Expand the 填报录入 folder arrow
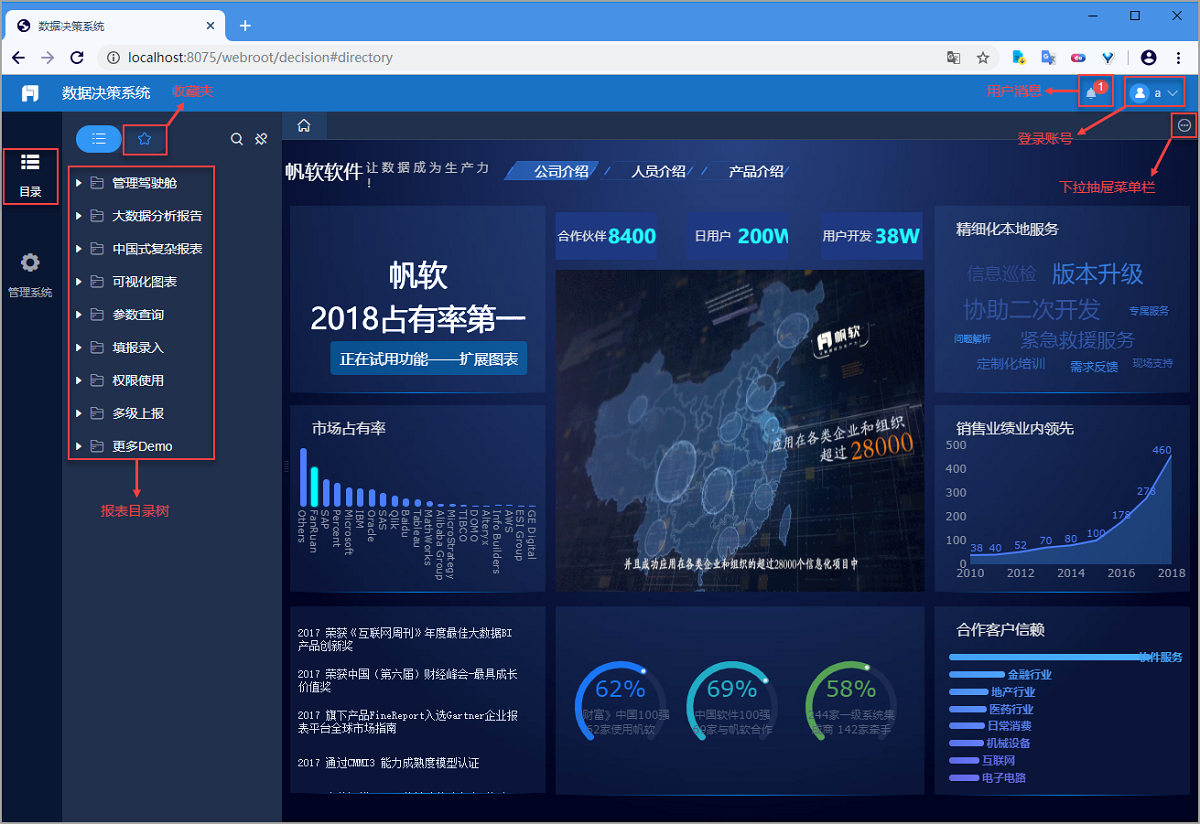 click(x=79, y=348)
